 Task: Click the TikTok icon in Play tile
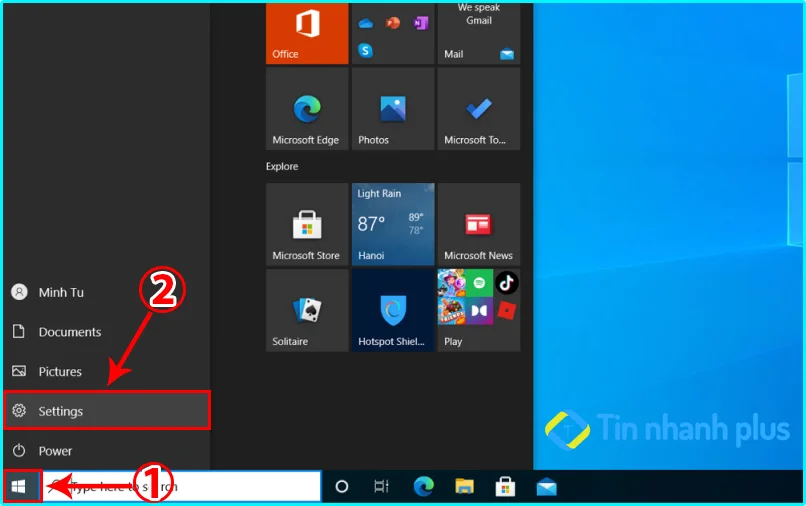507,282
